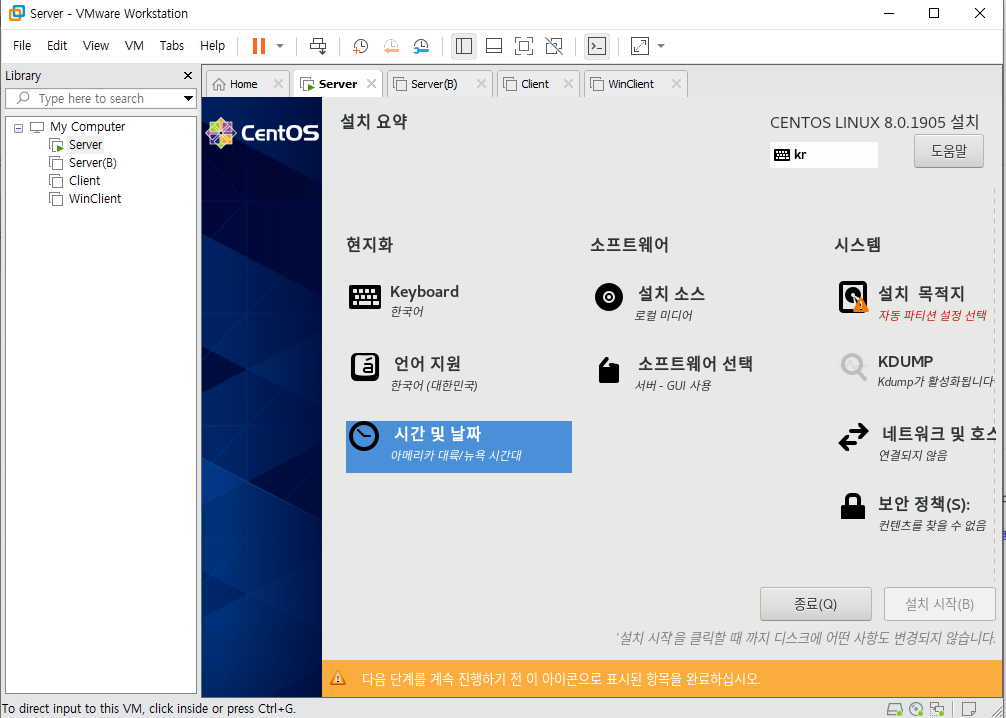The height and width of the screenshot is (718, 1006).
Task: Open 보안 정책 padlock icon
Action: coord(853,506)
